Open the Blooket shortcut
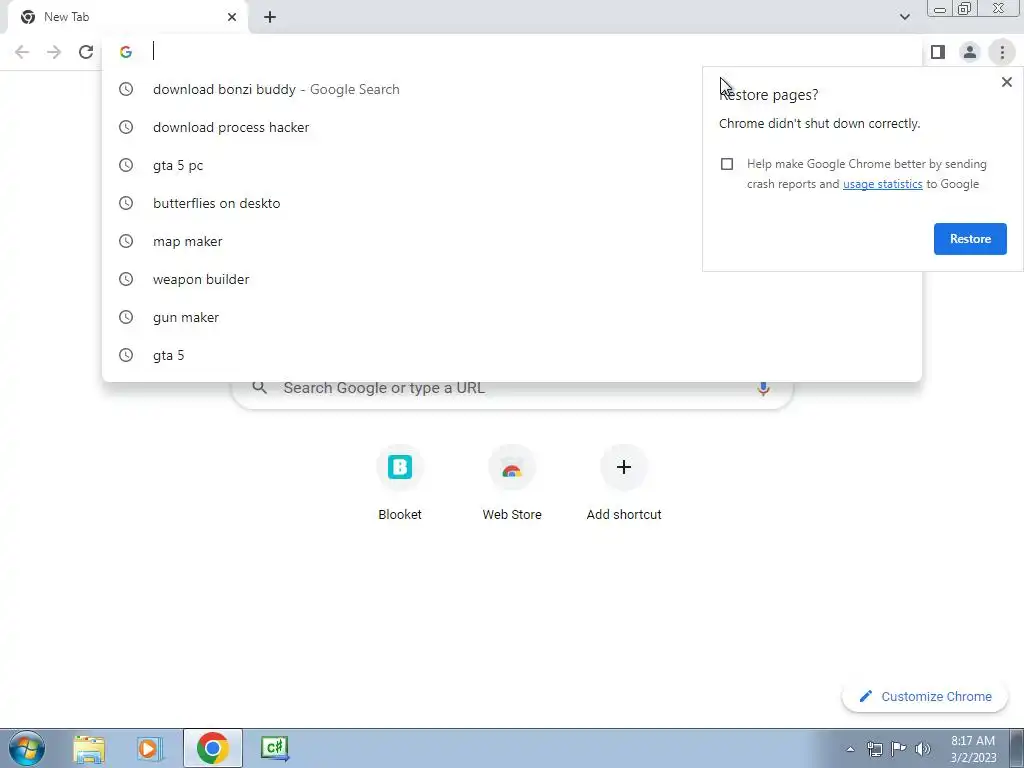Viewport: 1024px width, 768px height. (400, 482)
